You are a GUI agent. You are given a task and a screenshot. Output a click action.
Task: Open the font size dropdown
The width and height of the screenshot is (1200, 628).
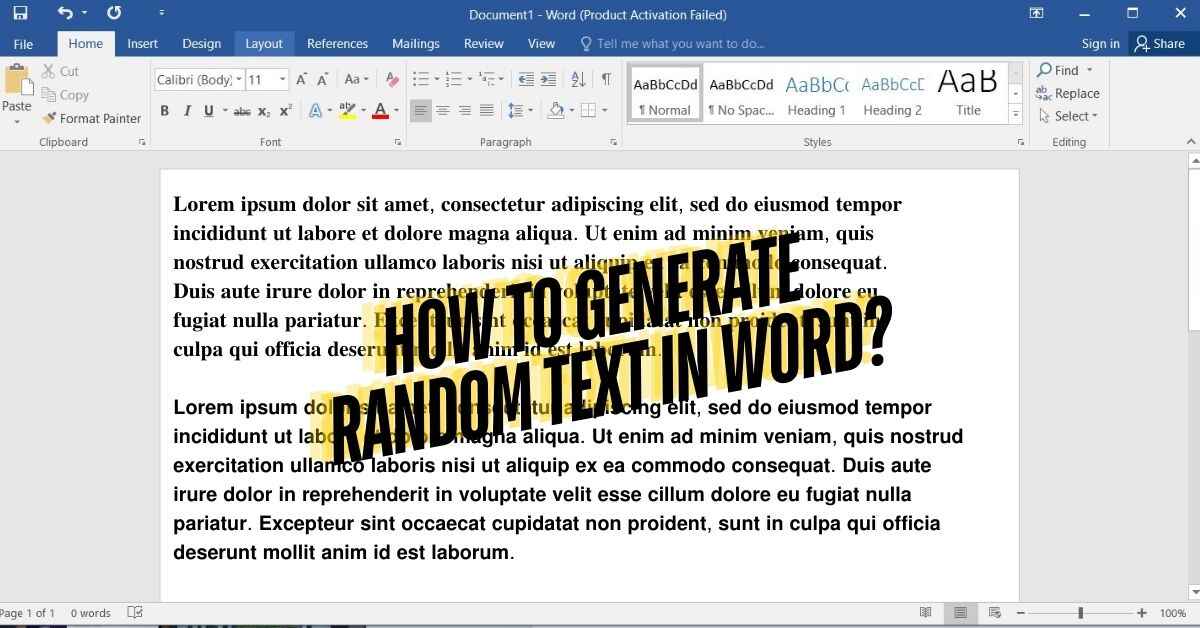pyautogui.click(x=283, y=79)
